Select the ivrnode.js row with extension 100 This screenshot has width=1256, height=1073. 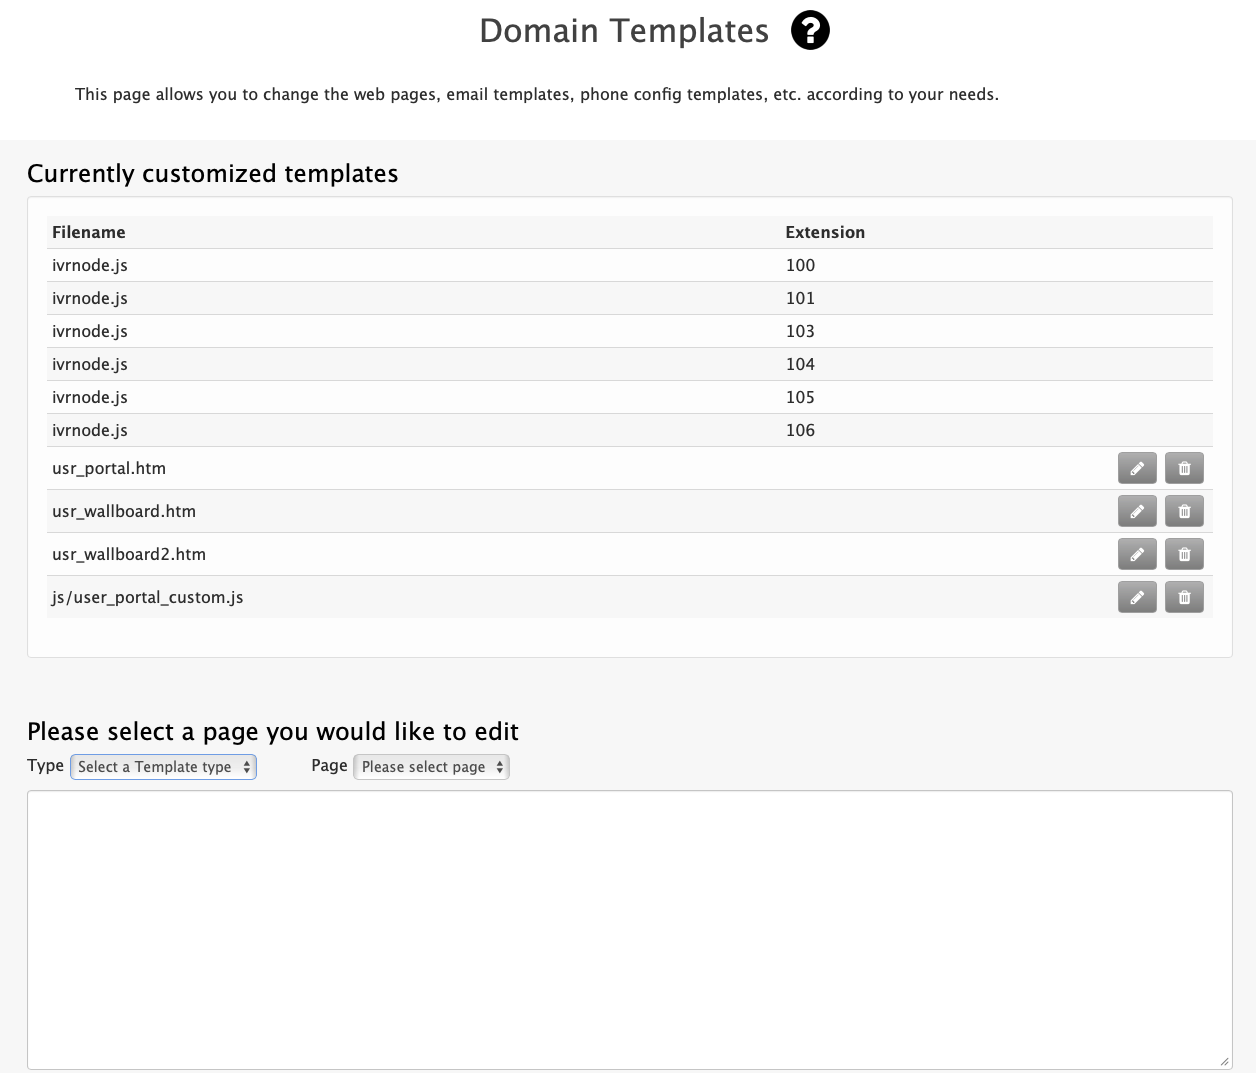click(400, 265)
